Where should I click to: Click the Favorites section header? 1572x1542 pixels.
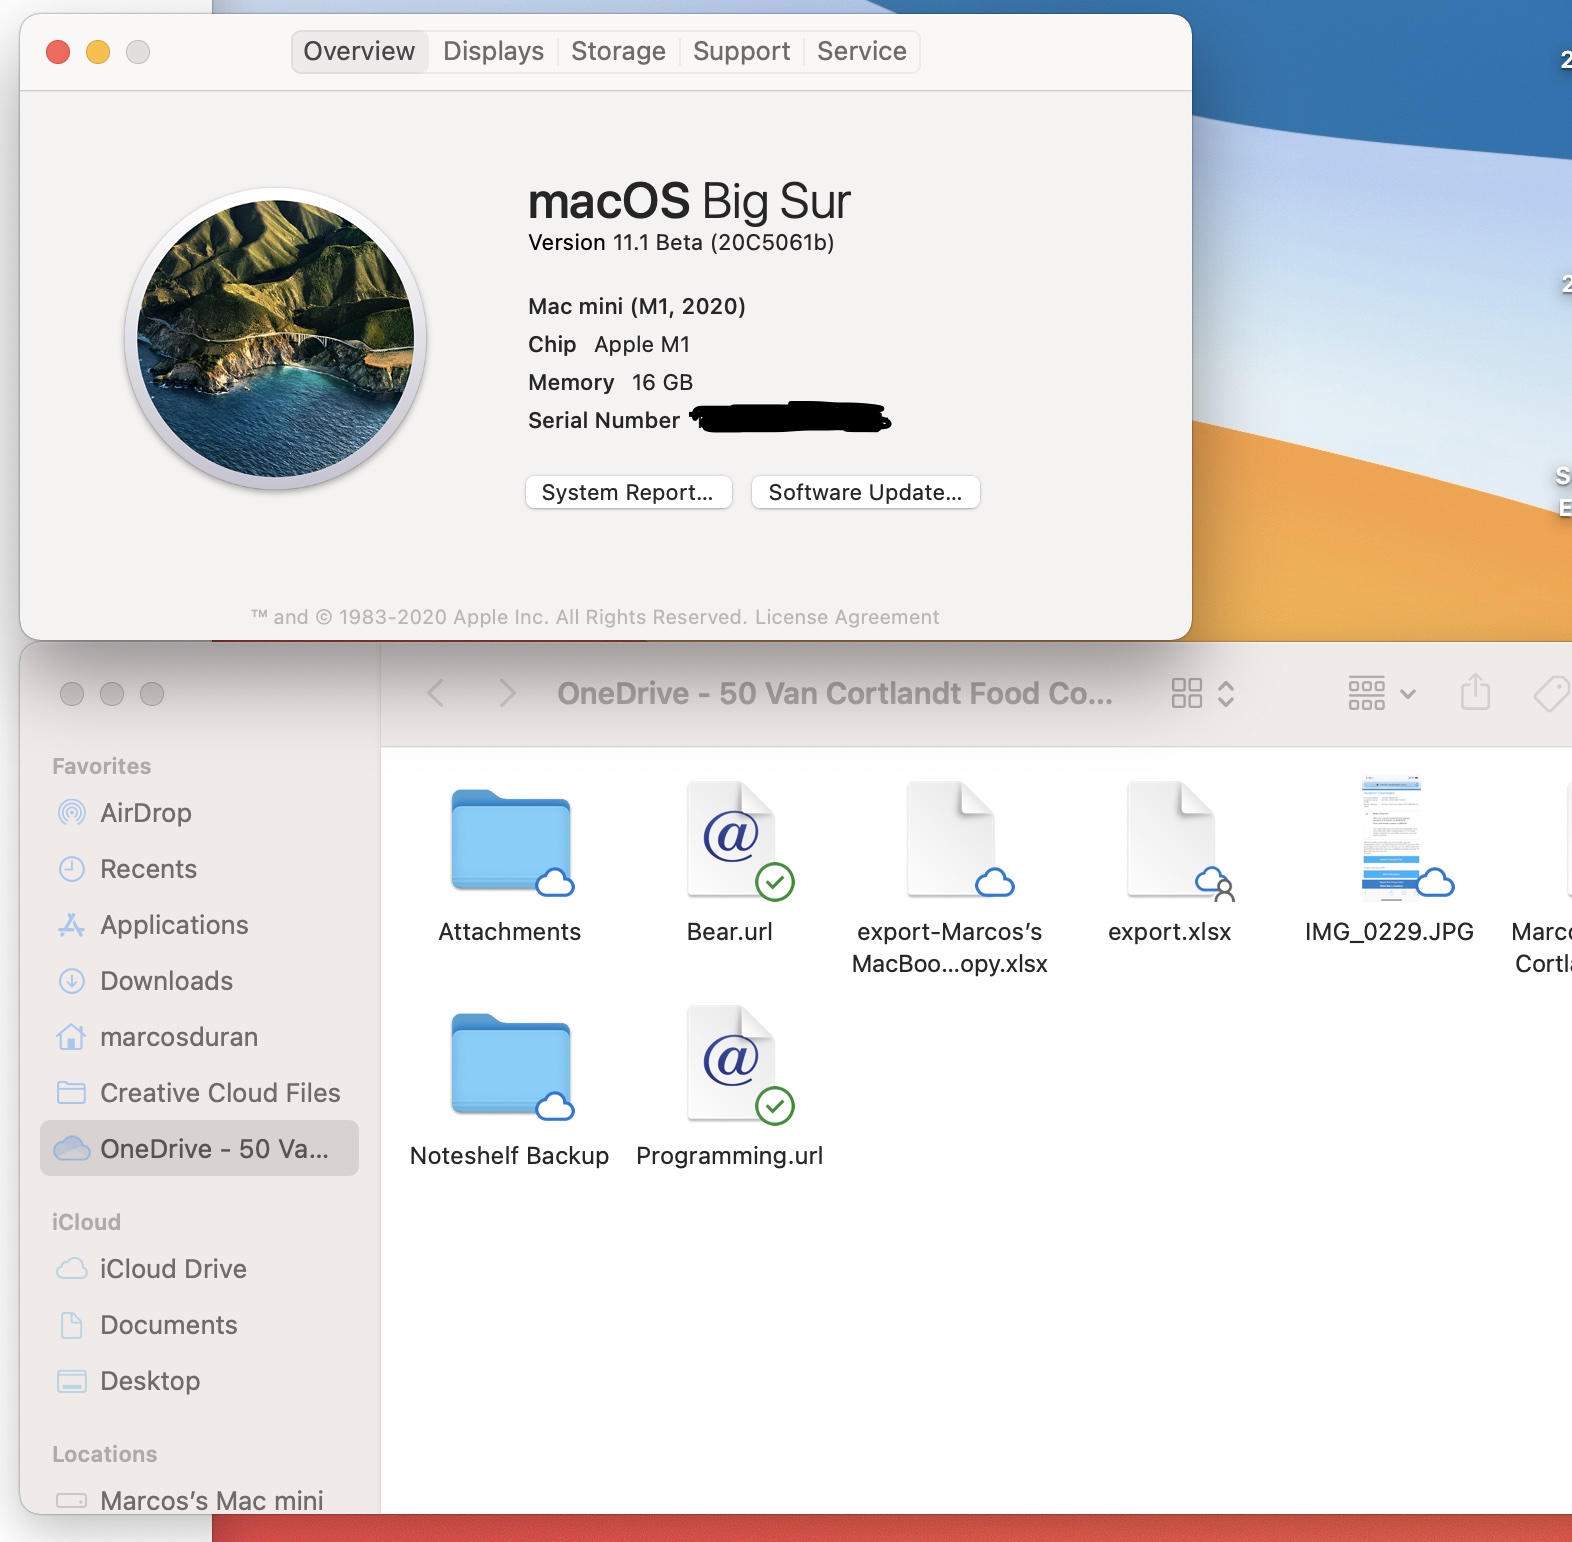pos(102,766)
